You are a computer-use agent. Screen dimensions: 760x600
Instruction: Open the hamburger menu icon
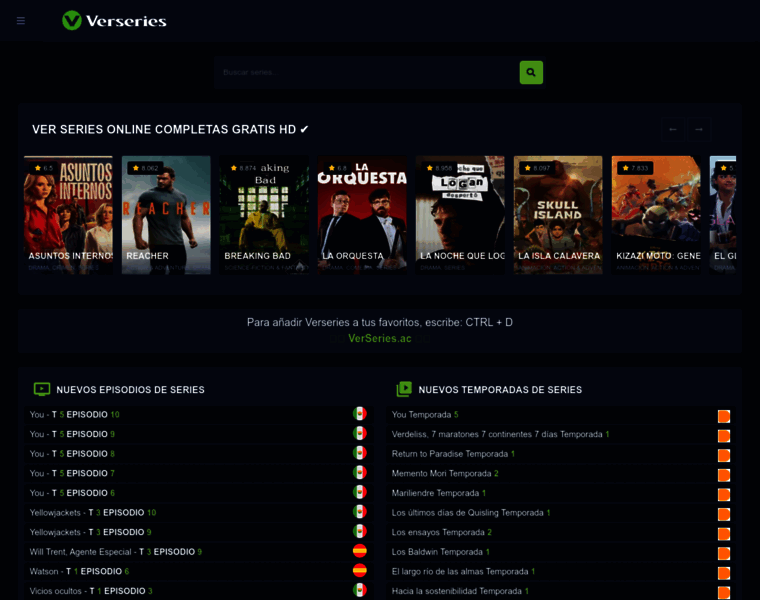point(21,20)
